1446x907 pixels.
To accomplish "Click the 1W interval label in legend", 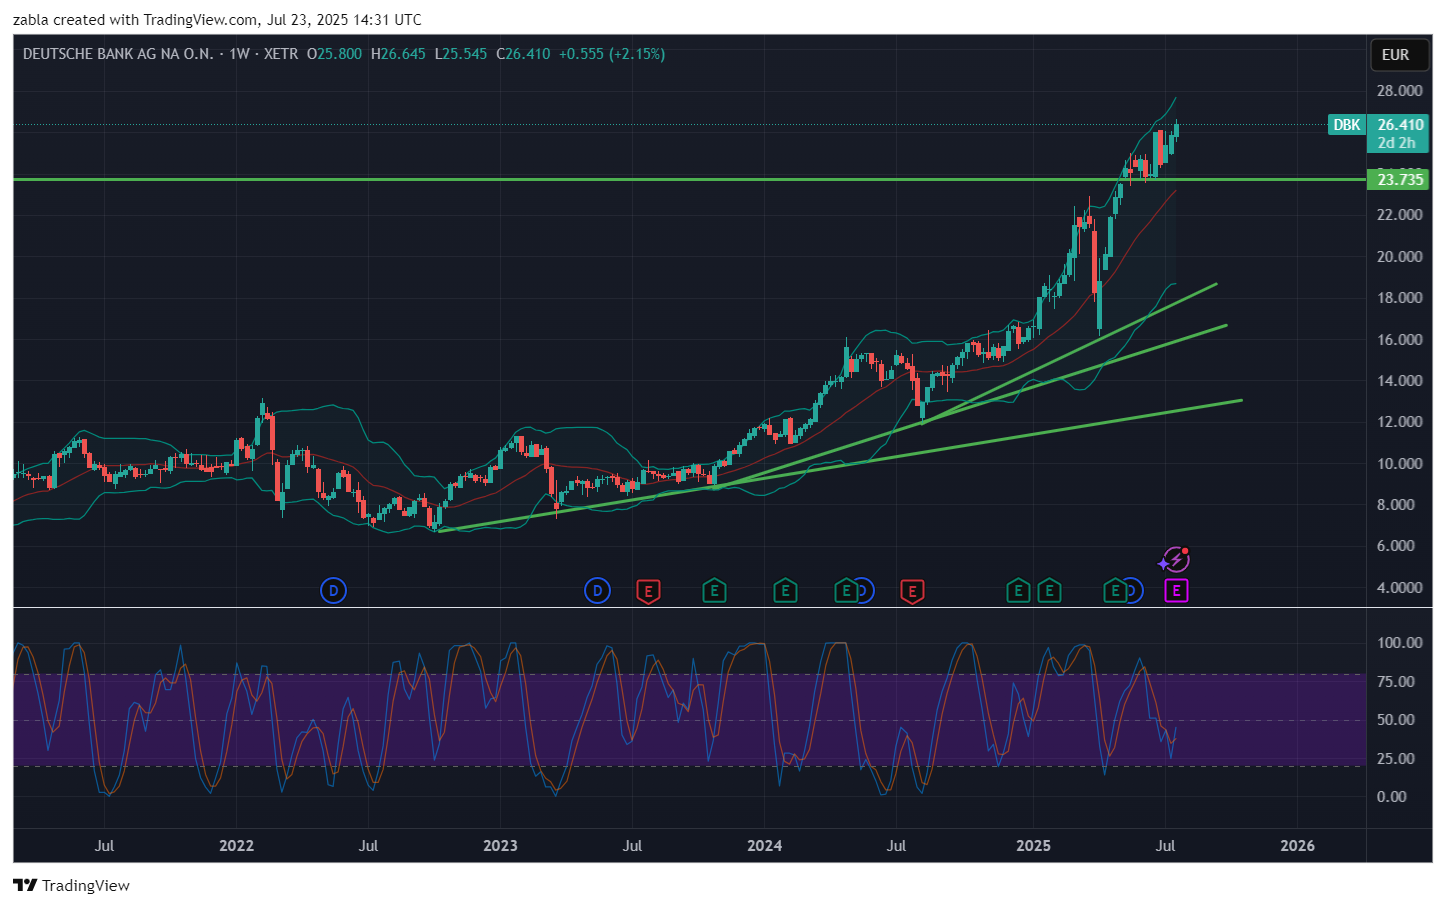I will pyautogui.click(x=239, y=54).
